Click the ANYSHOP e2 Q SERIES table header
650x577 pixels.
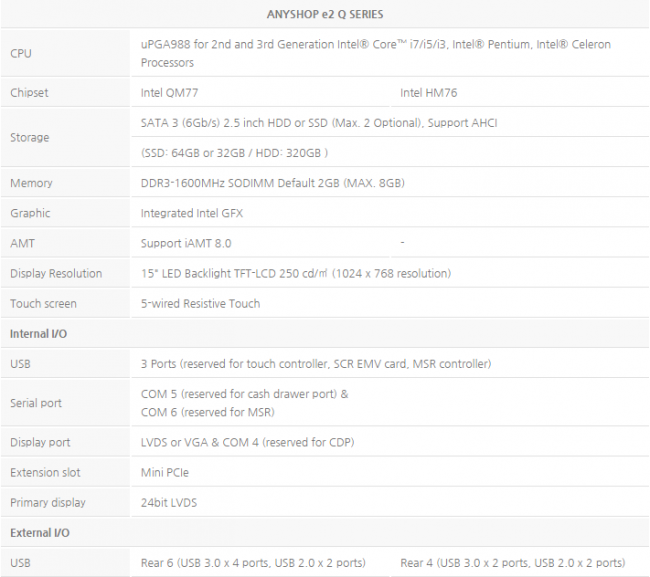[x=325, y=14]
